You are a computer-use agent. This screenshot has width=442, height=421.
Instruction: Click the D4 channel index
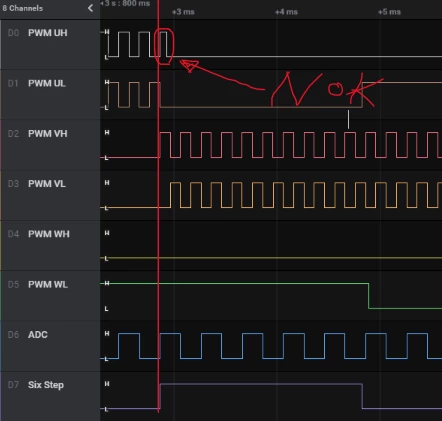coord(13,234)
